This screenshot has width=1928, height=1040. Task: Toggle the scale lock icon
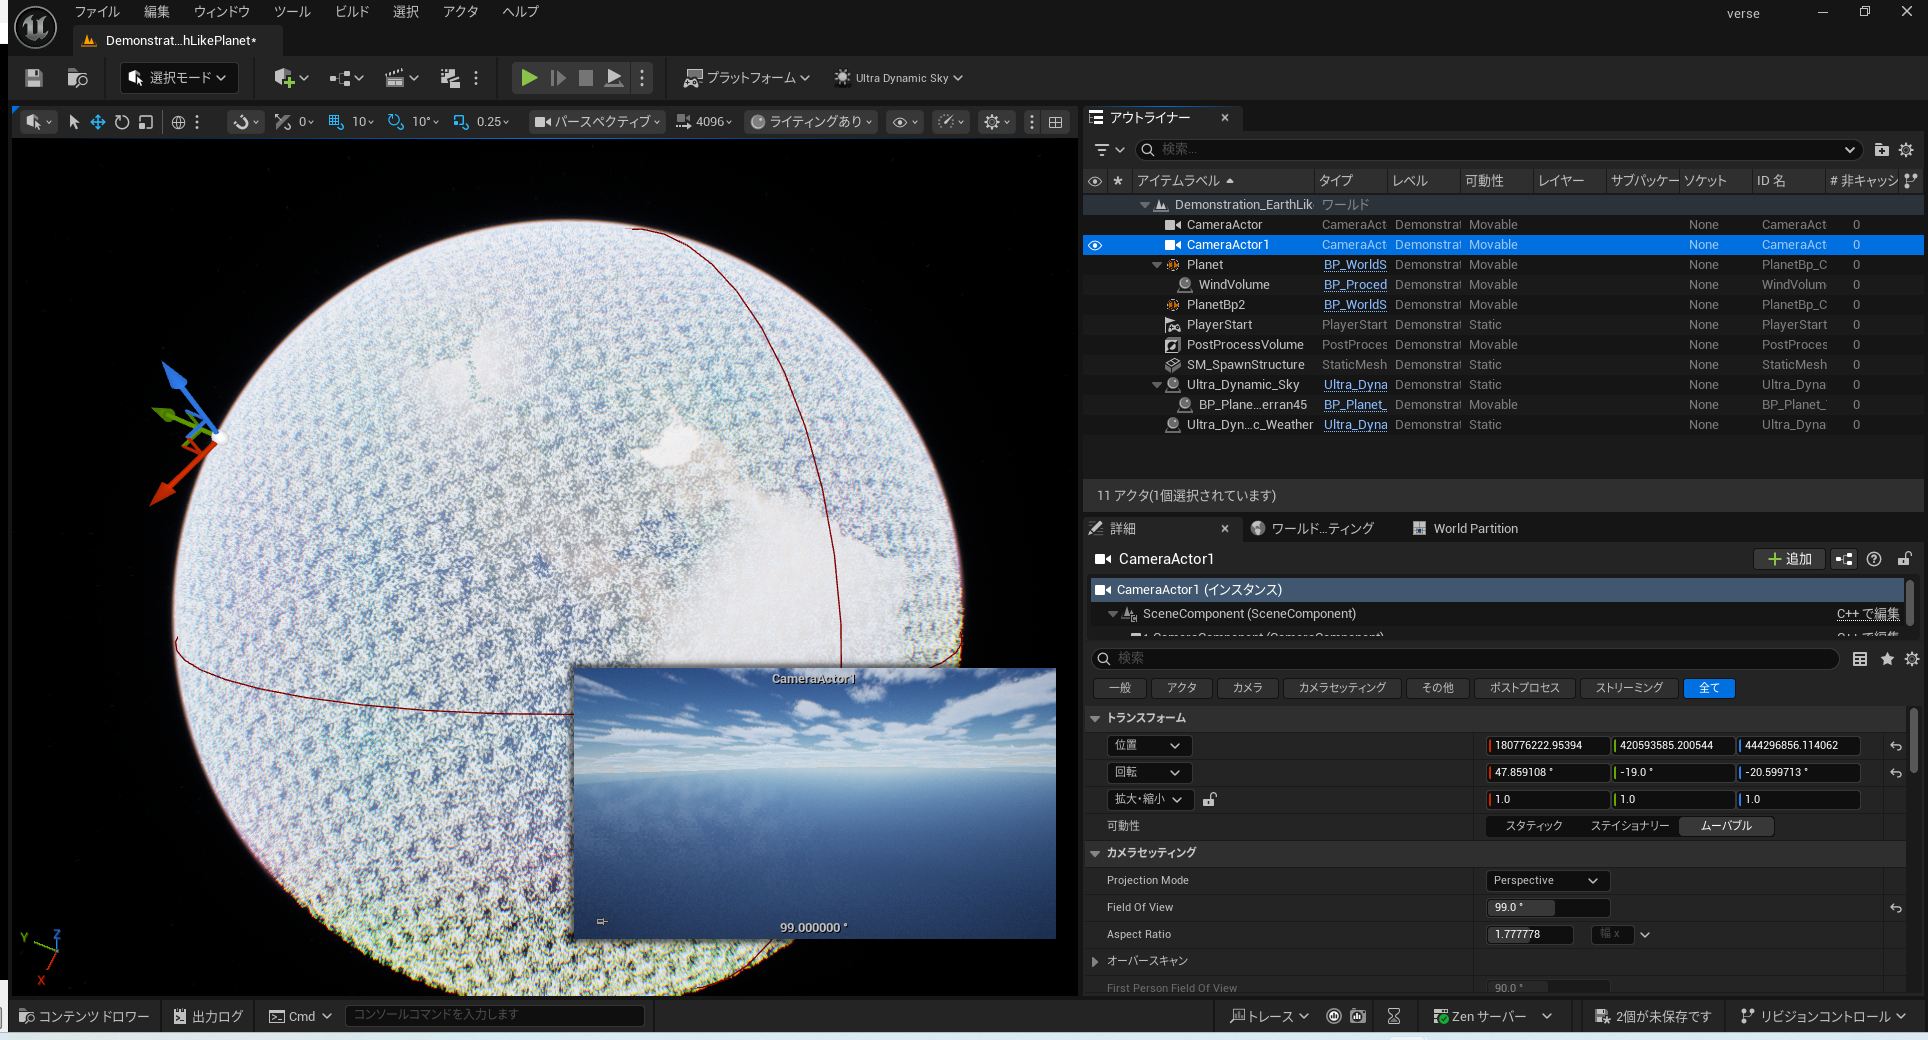[x=1209, y=800]
